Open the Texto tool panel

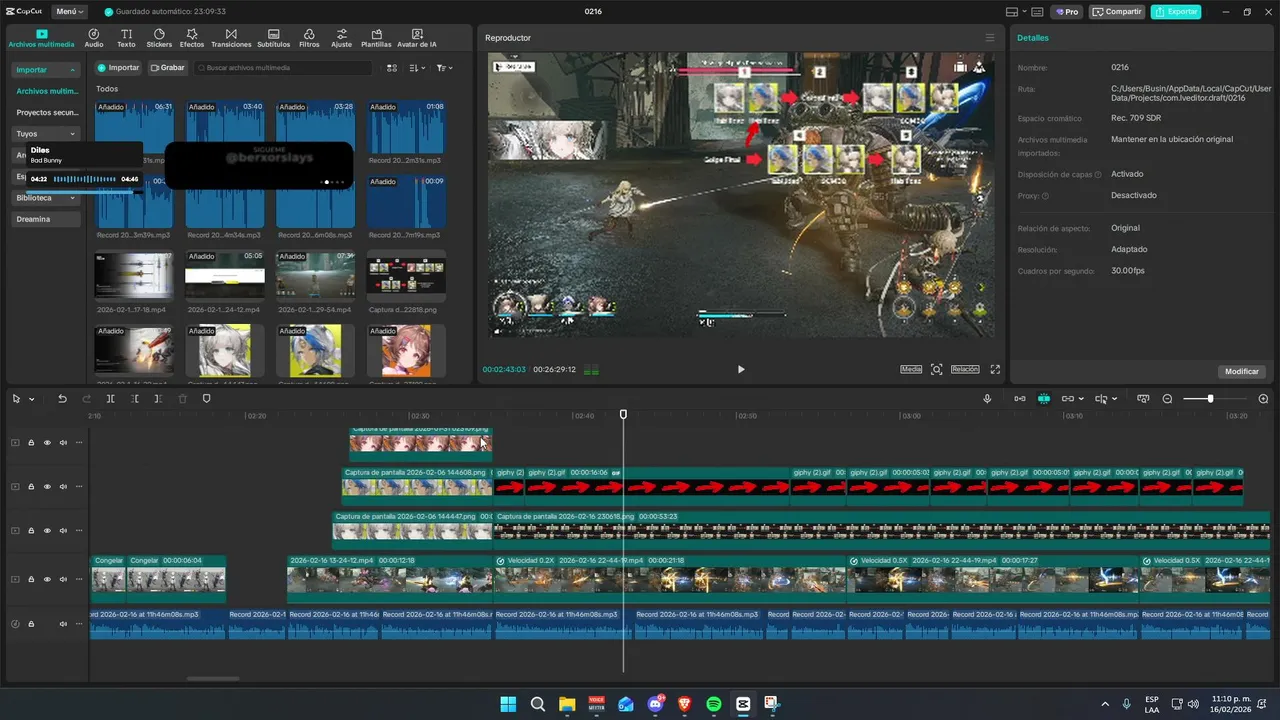point(126,38)
